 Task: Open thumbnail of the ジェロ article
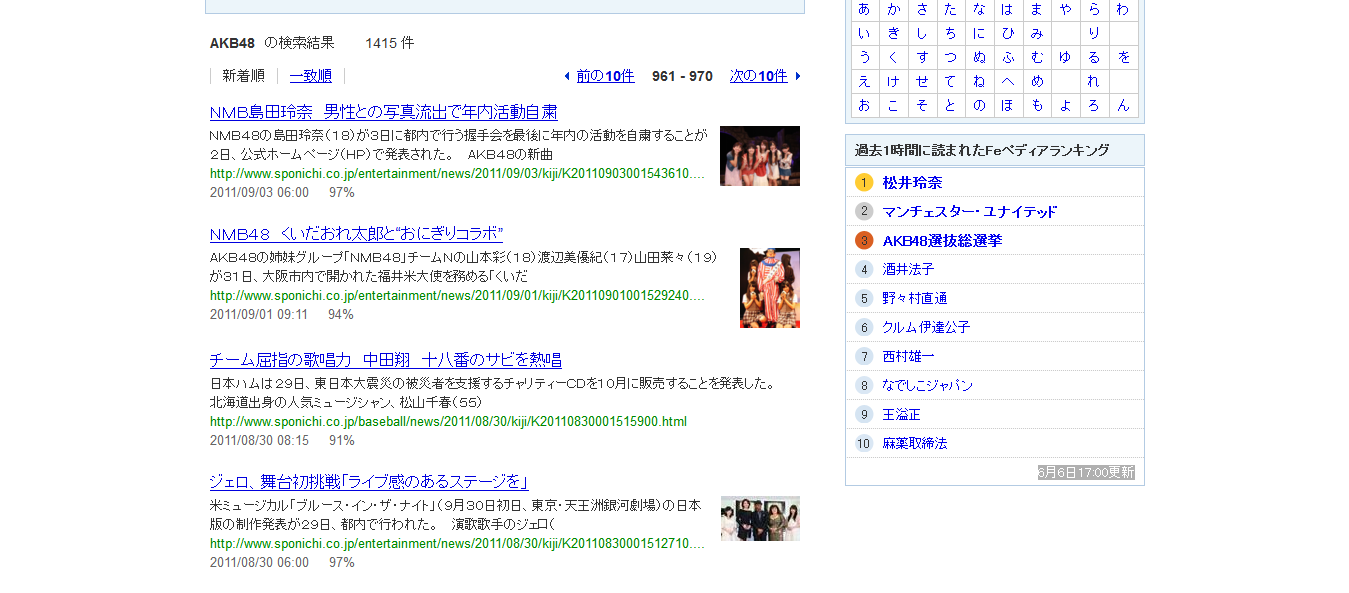tap(760, 518)
